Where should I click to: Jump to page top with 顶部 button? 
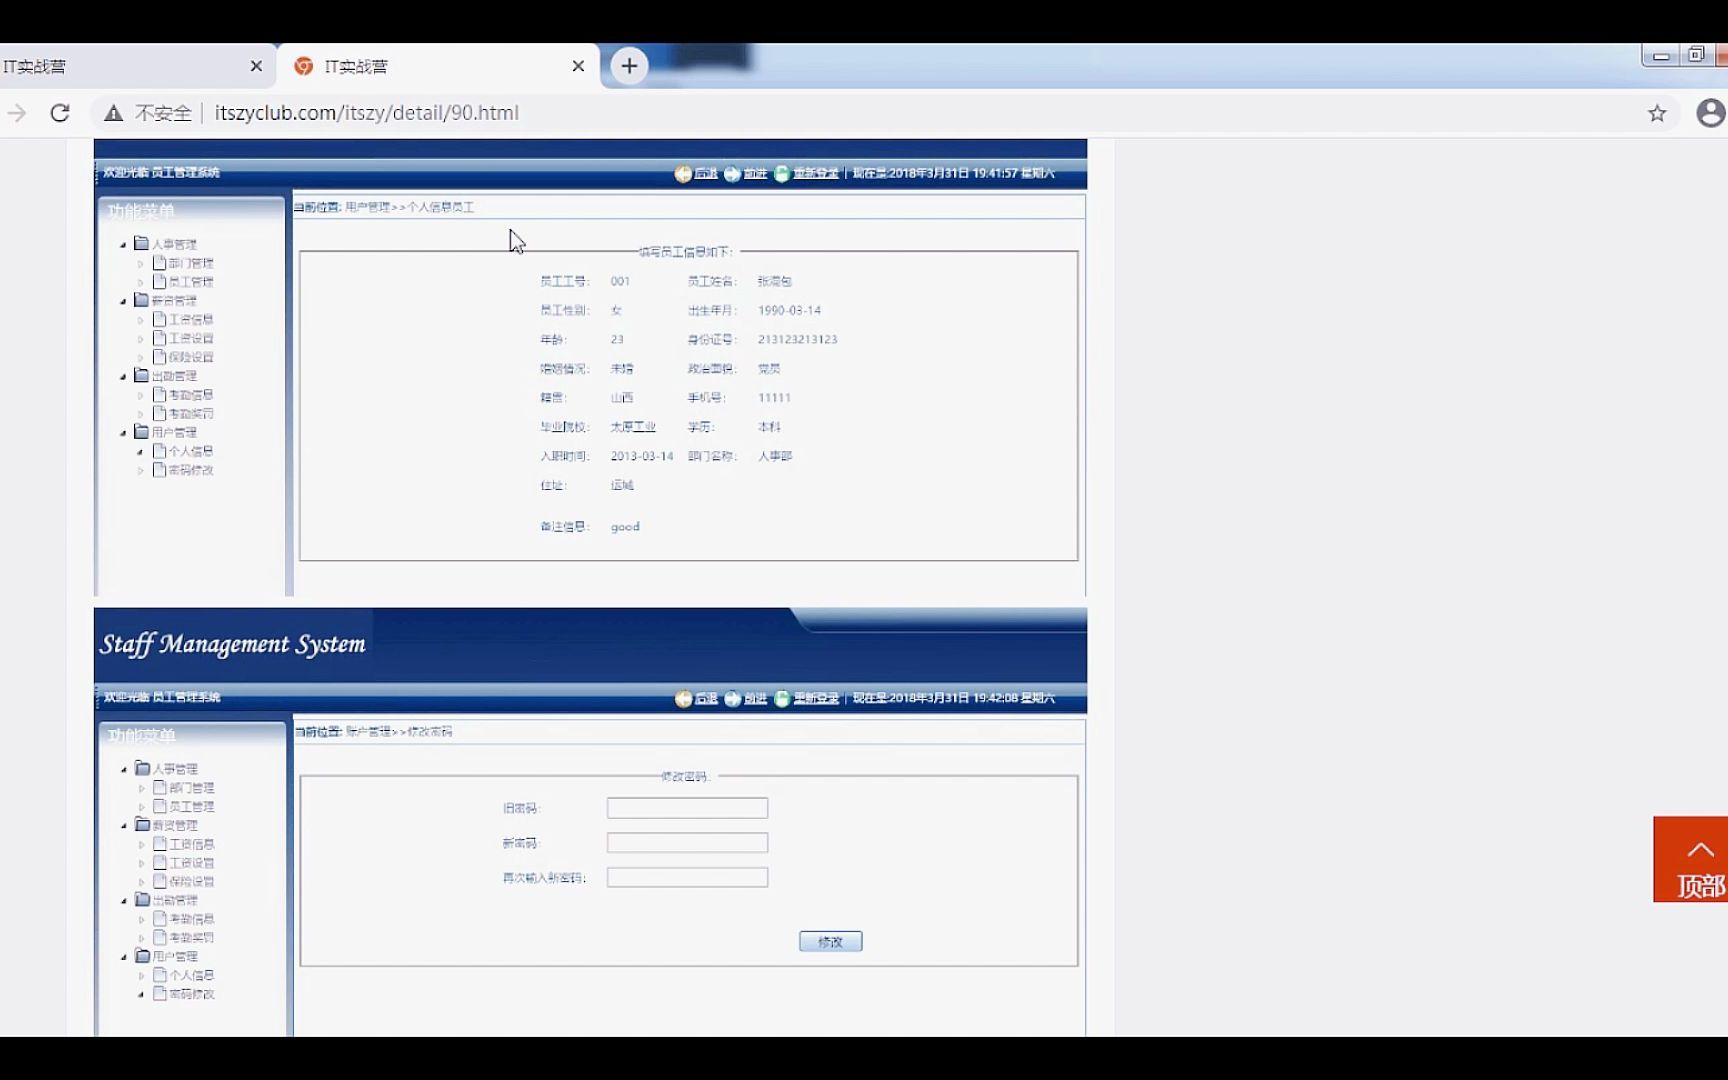(x=1690, y=859)
